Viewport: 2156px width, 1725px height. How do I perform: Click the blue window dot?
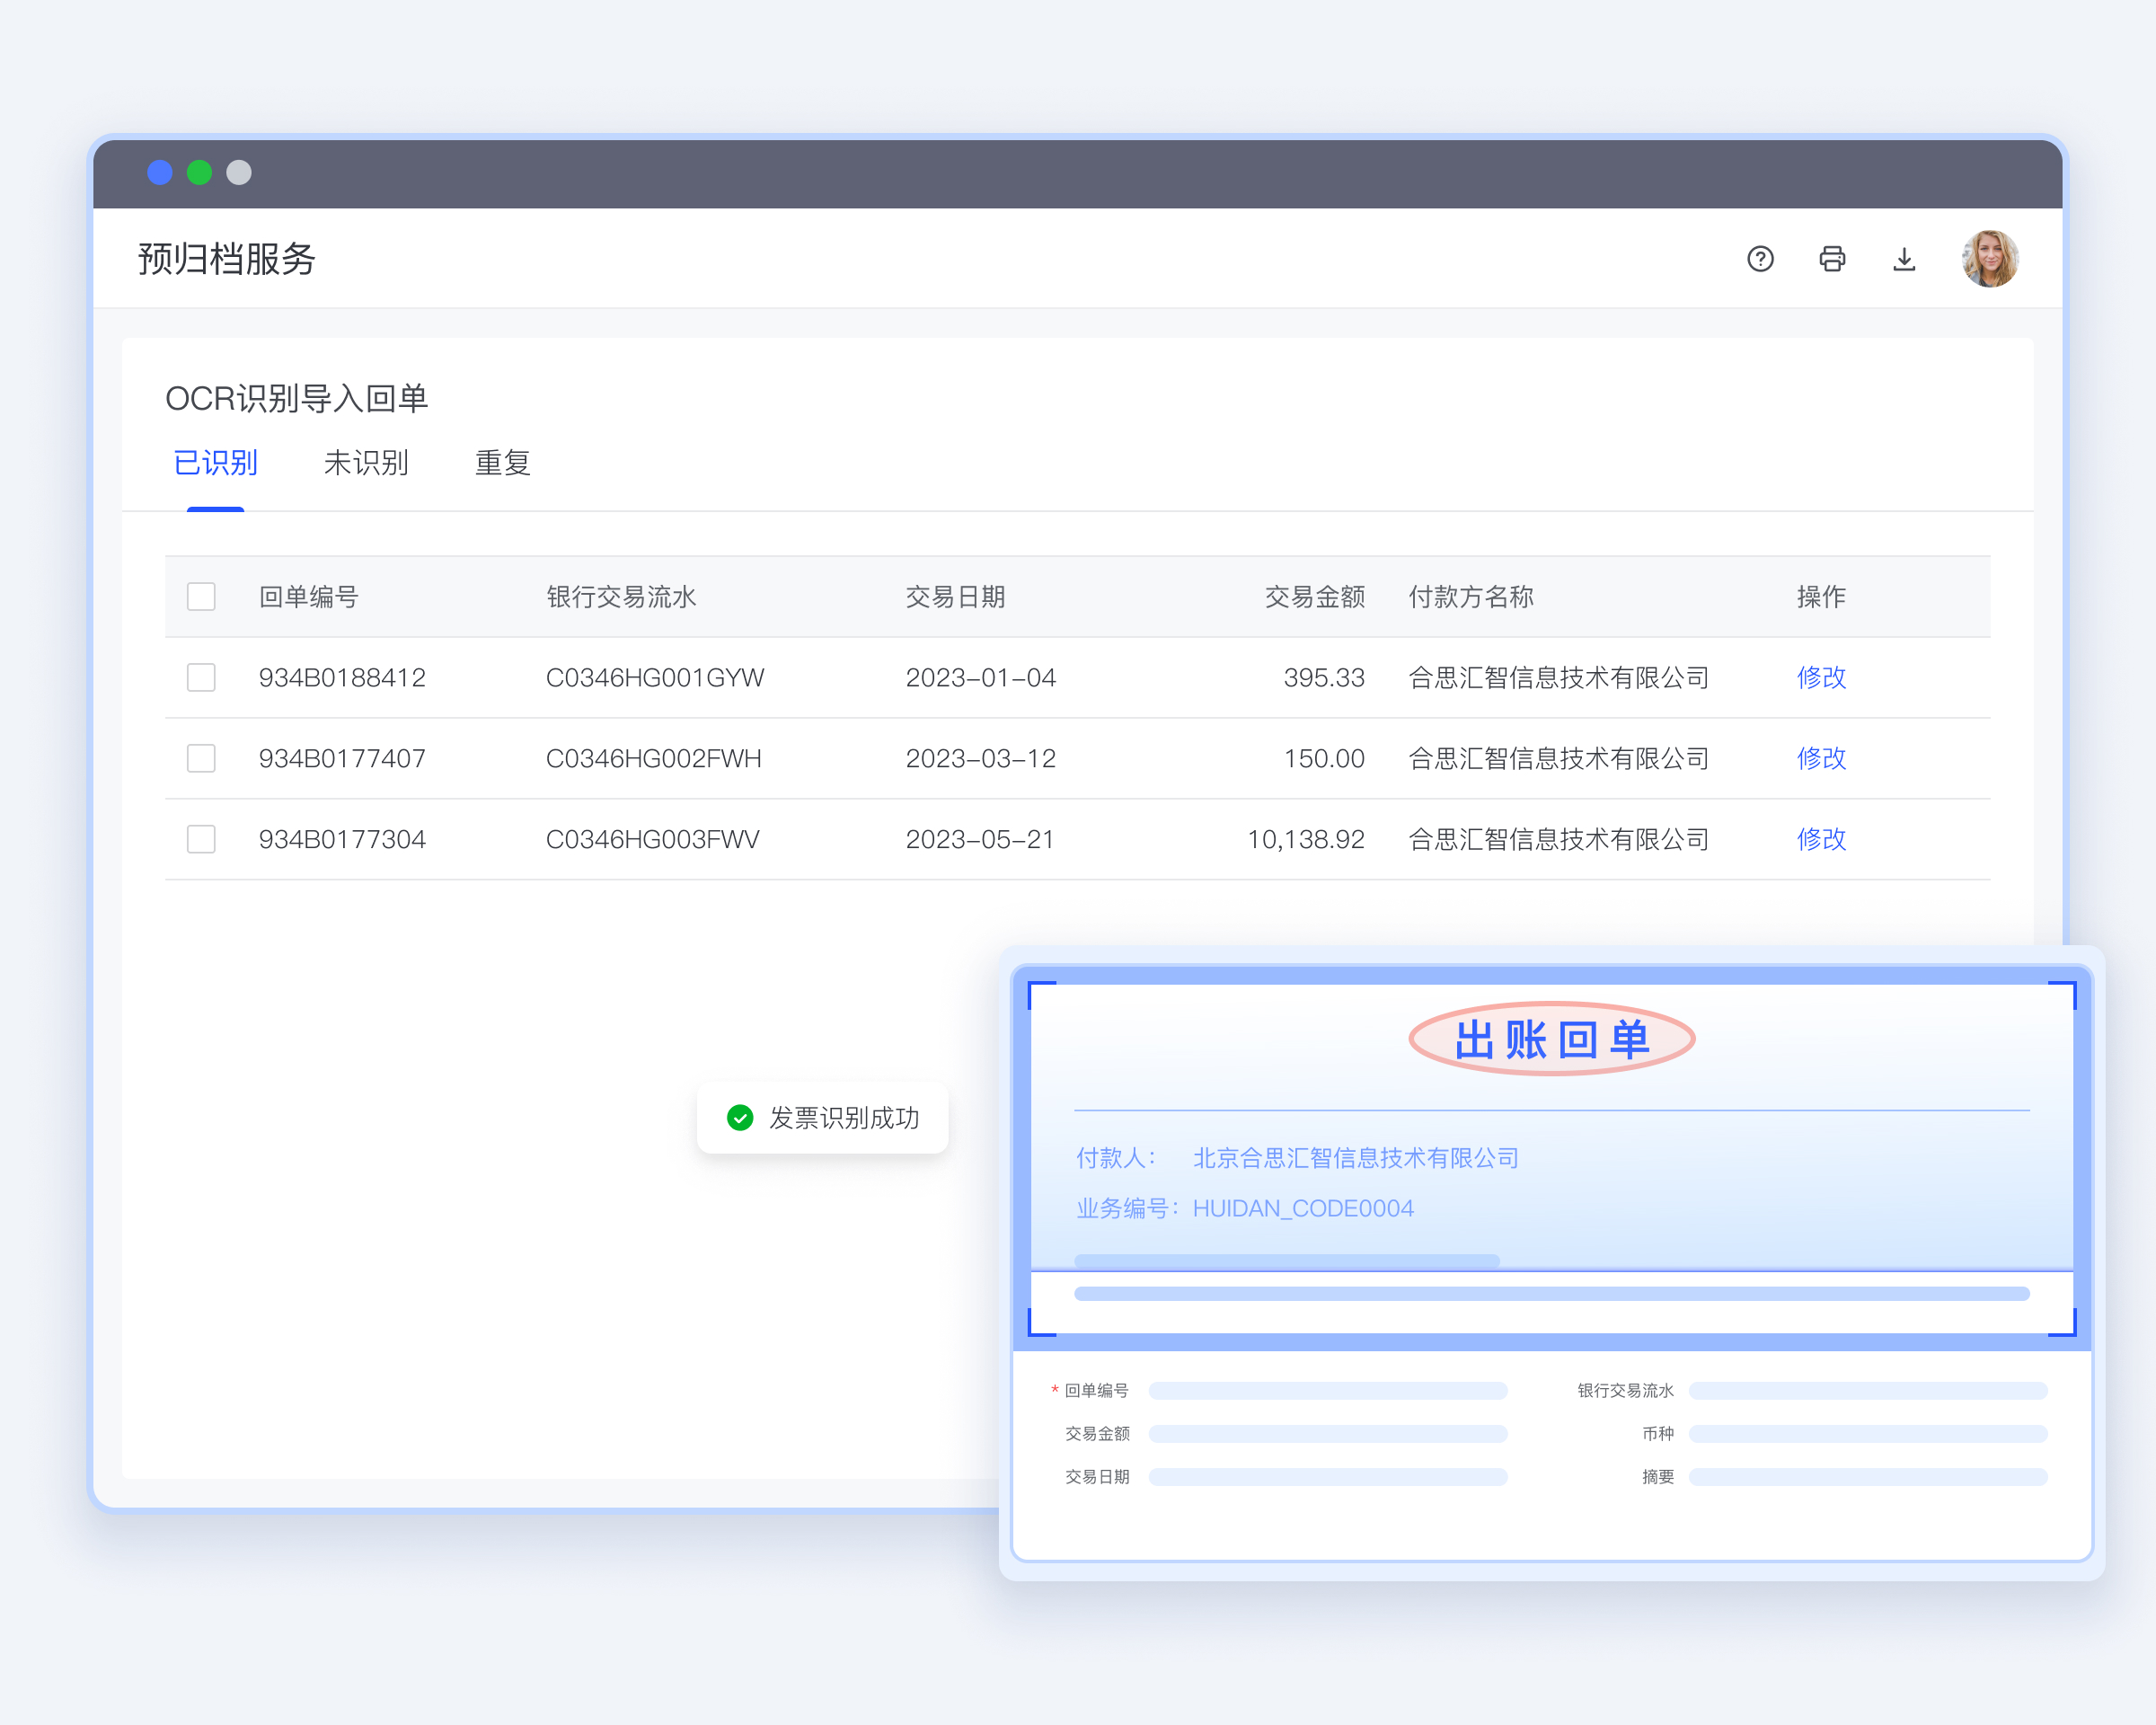pos(160,173)
